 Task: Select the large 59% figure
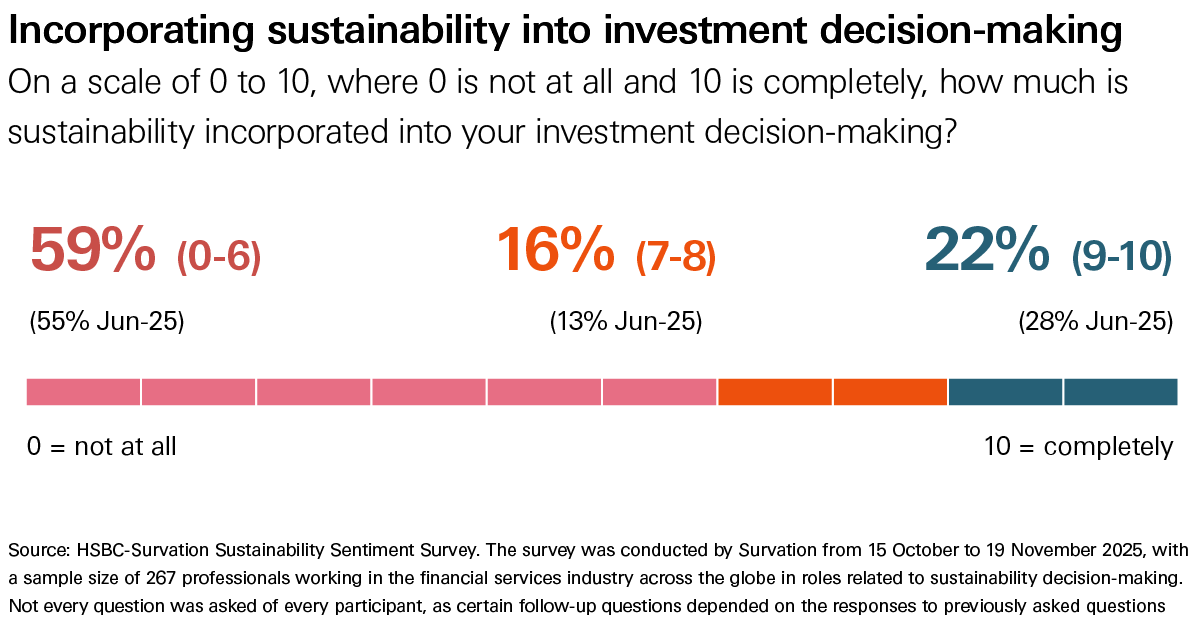[92, 250]
